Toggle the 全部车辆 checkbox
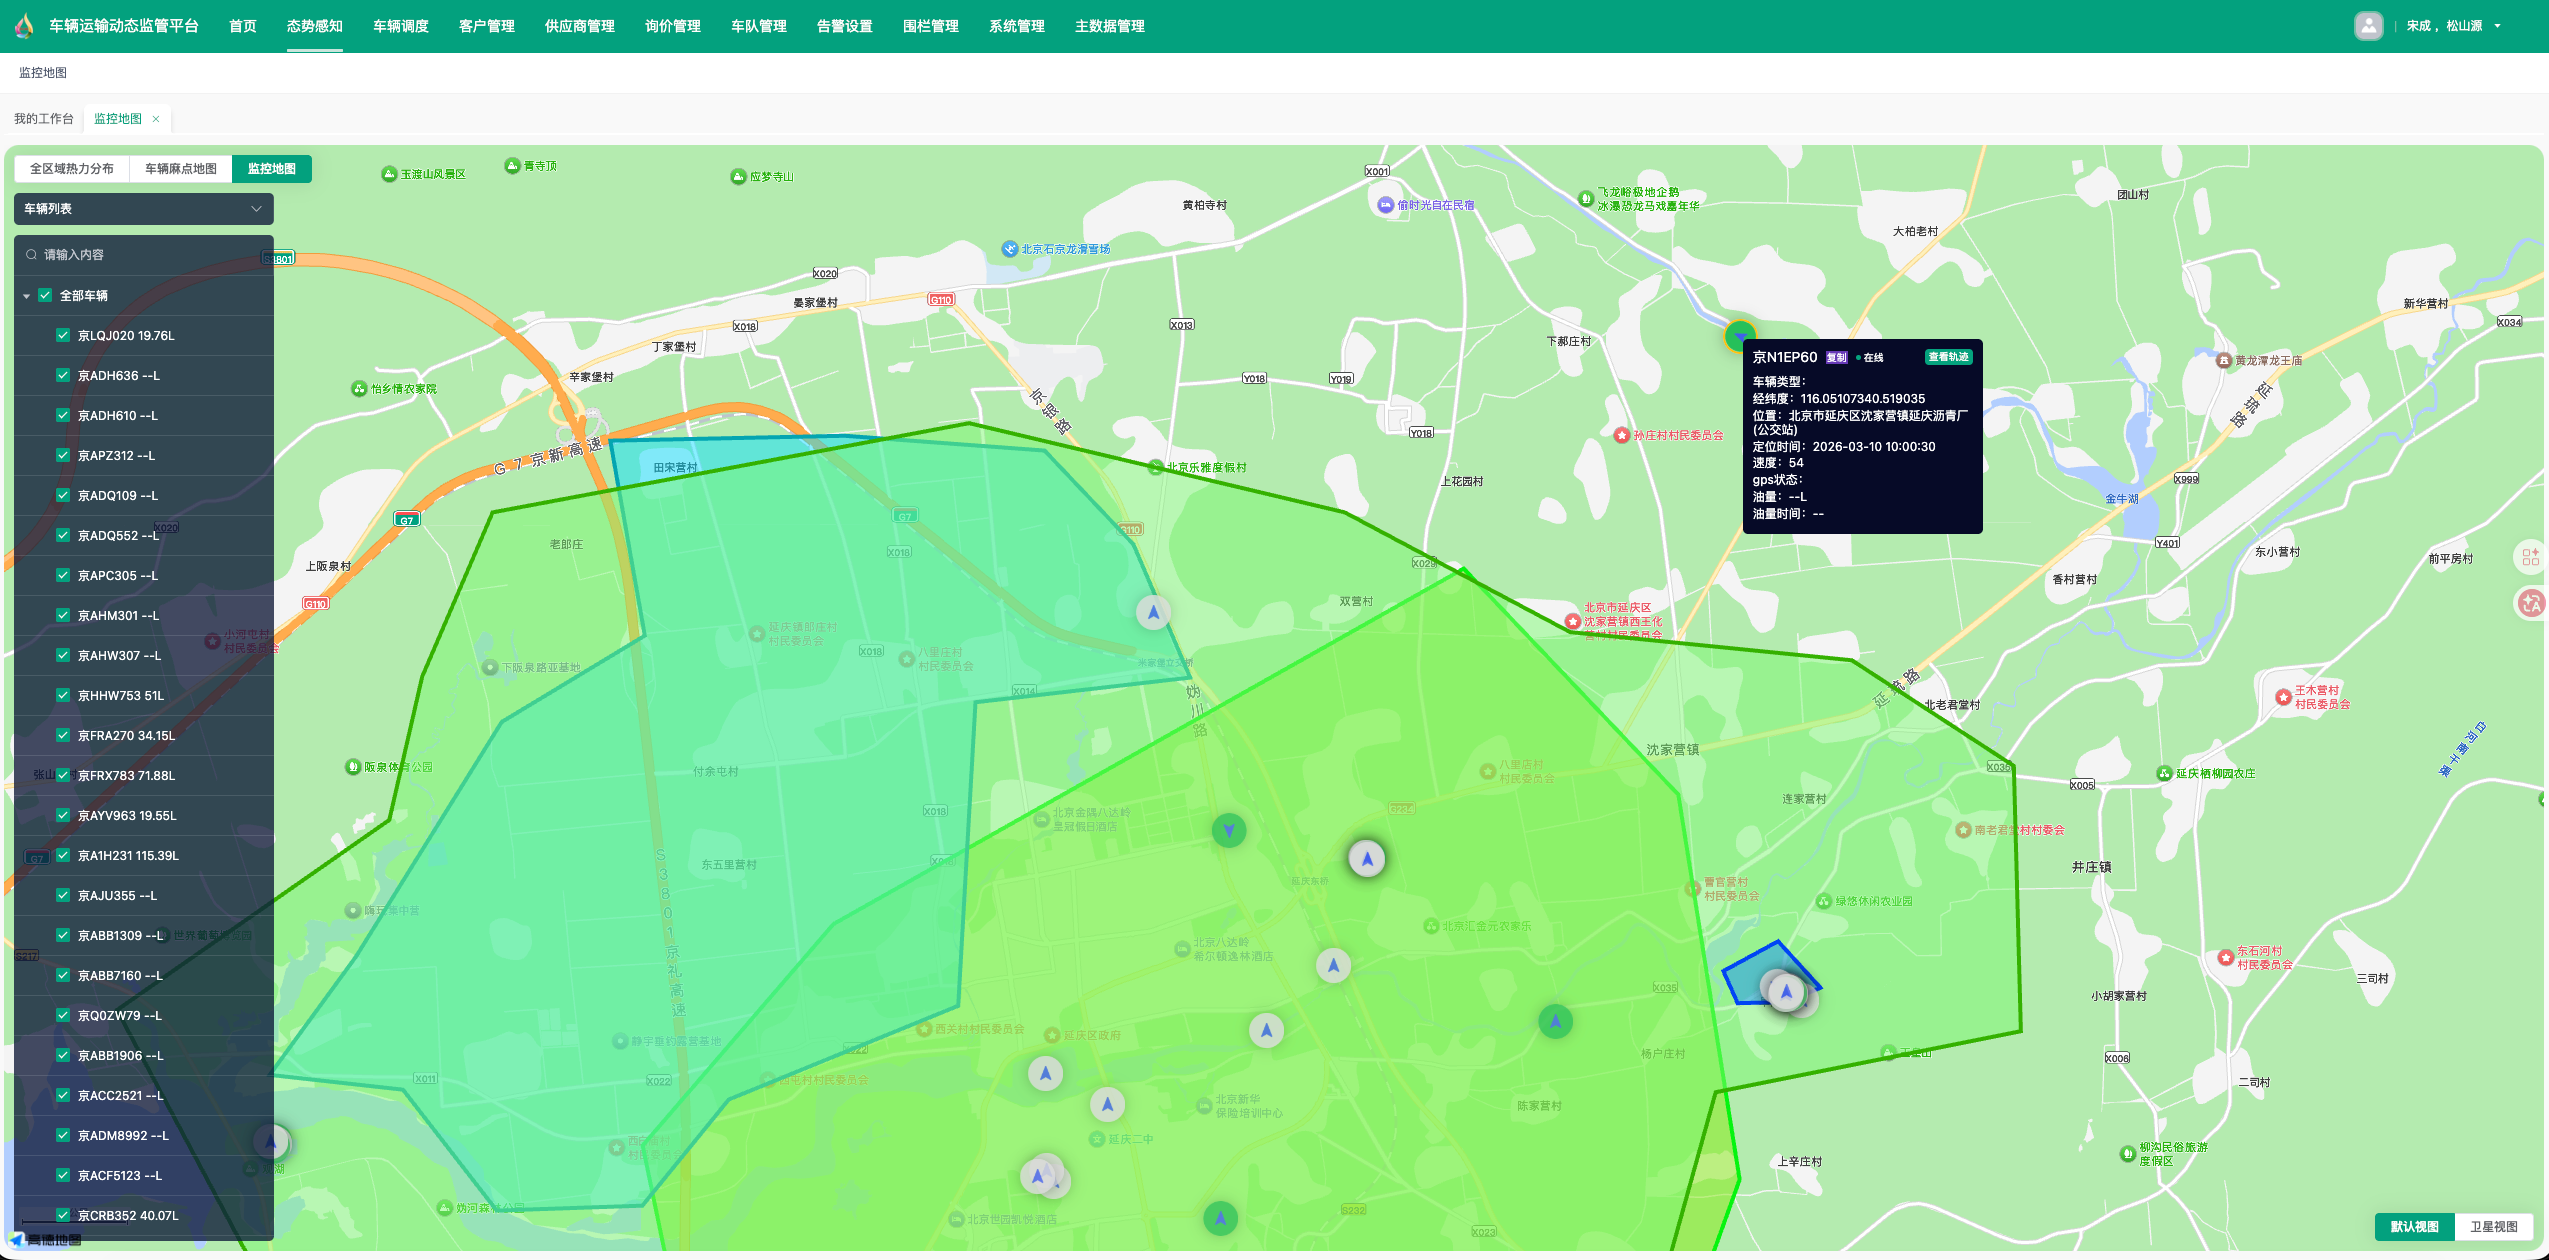 pos(45,296)
